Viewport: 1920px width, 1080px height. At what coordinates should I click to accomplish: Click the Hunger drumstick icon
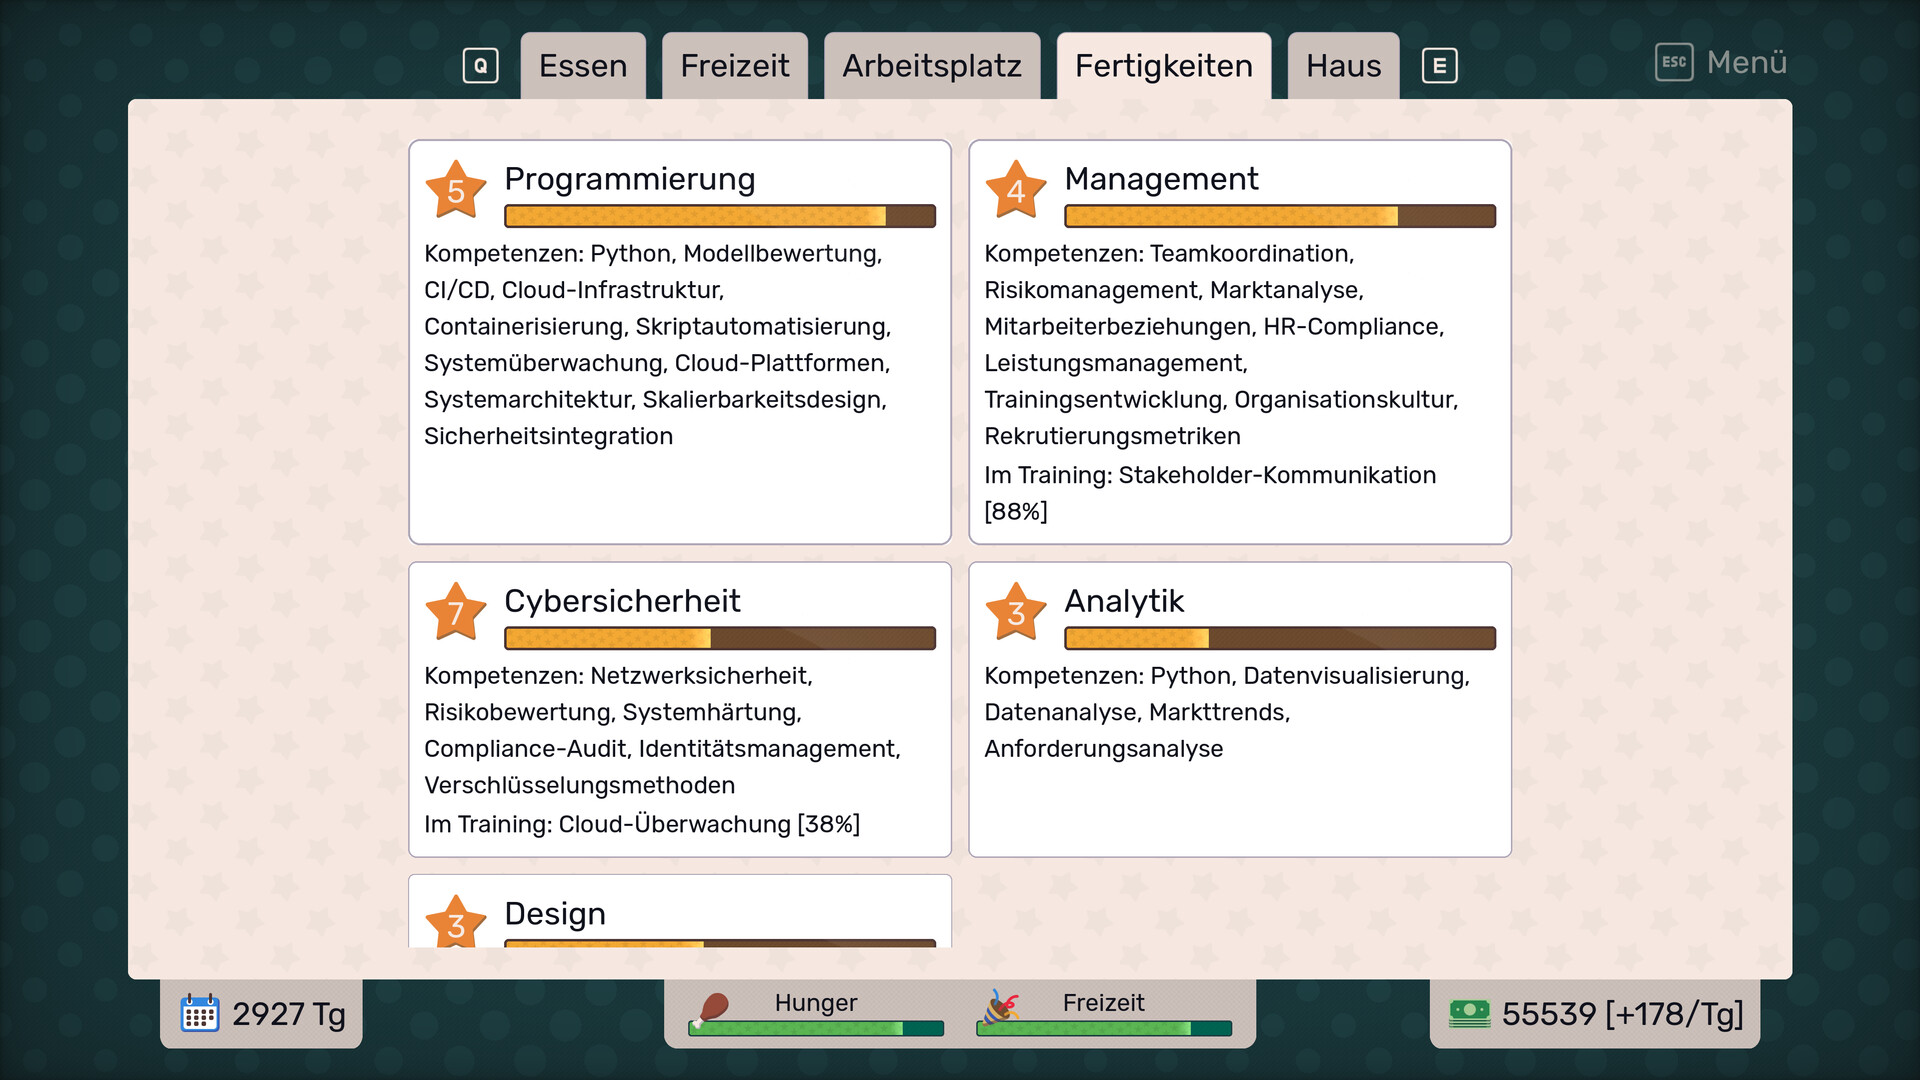(x=711, y=1009)
